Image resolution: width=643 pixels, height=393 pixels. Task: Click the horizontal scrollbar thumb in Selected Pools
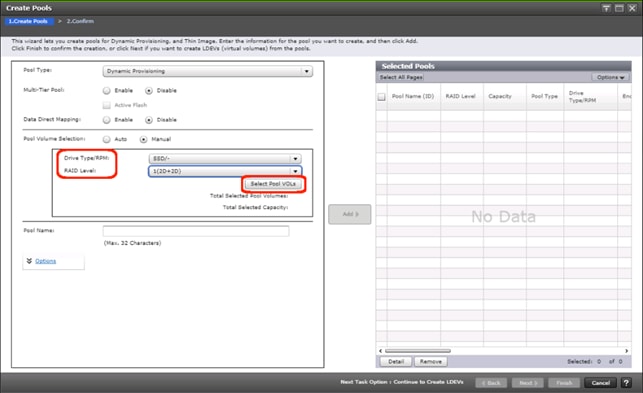(x=417, y=351)
